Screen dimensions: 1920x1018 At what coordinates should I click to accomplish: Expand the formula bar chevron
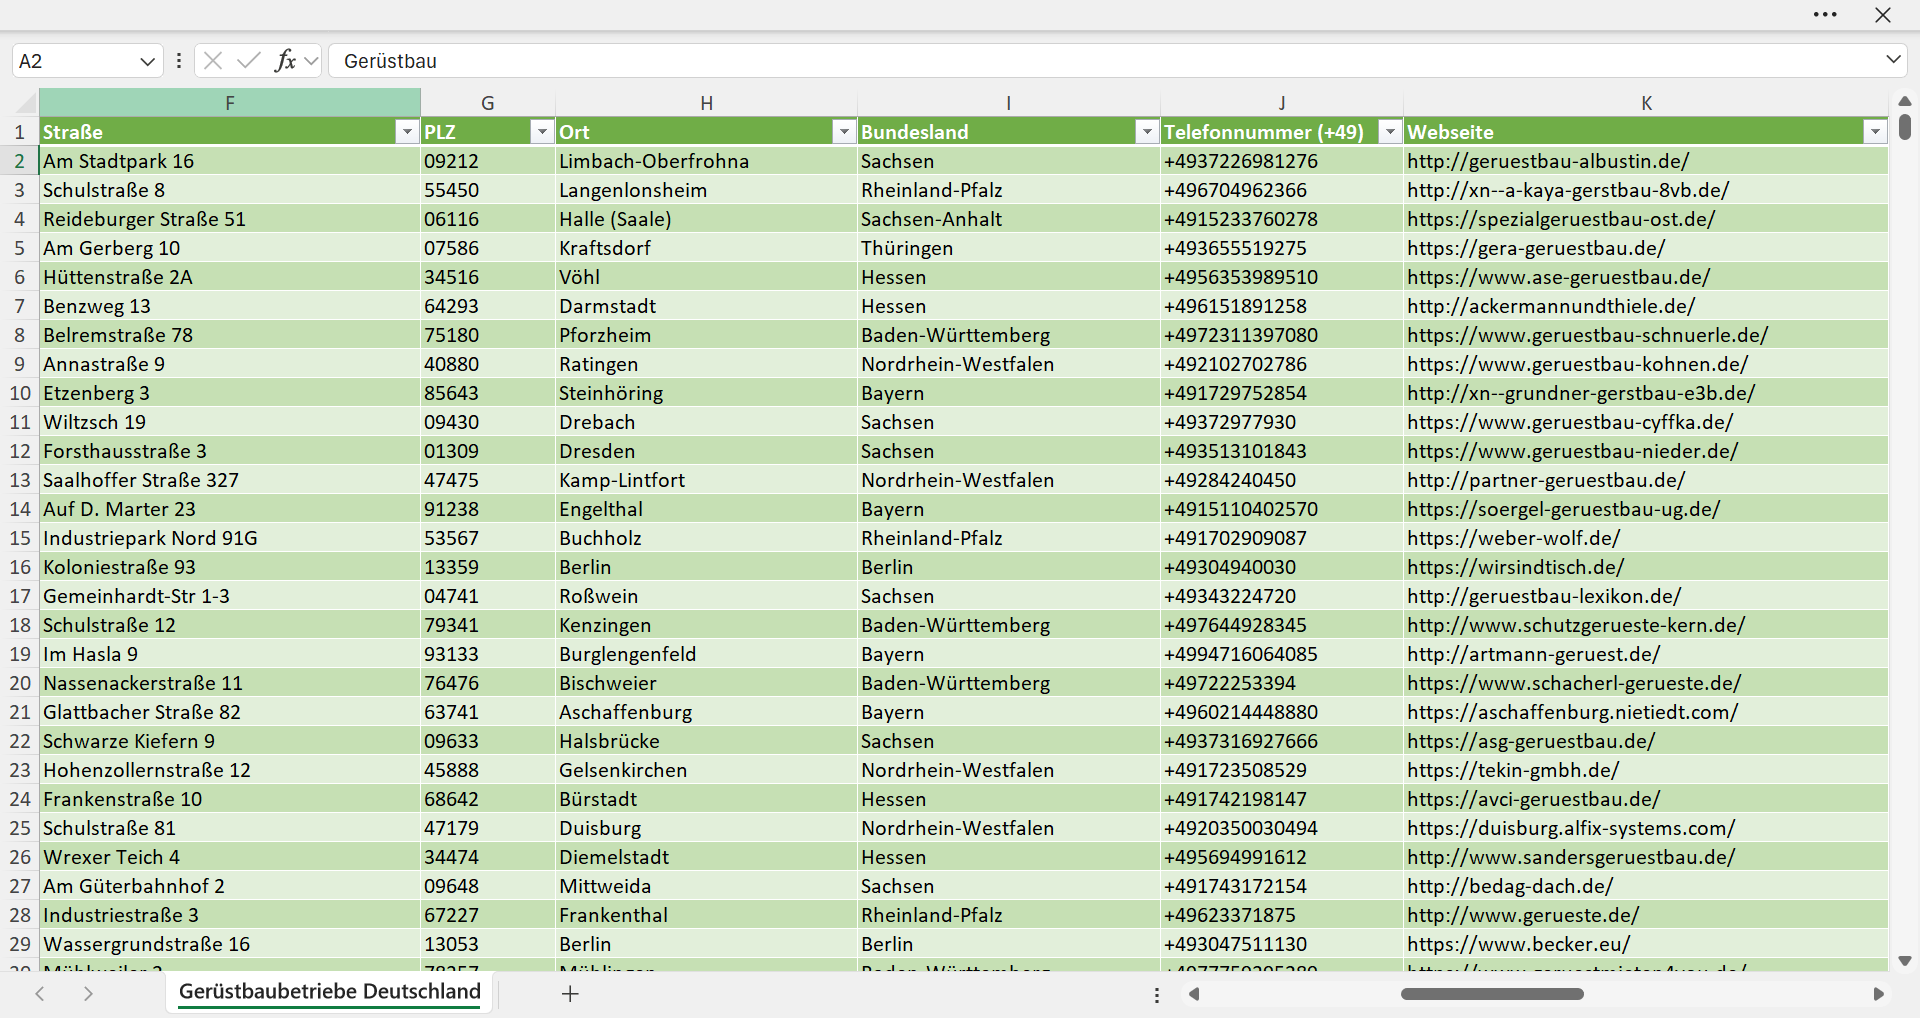click(x=1893, y=60)
